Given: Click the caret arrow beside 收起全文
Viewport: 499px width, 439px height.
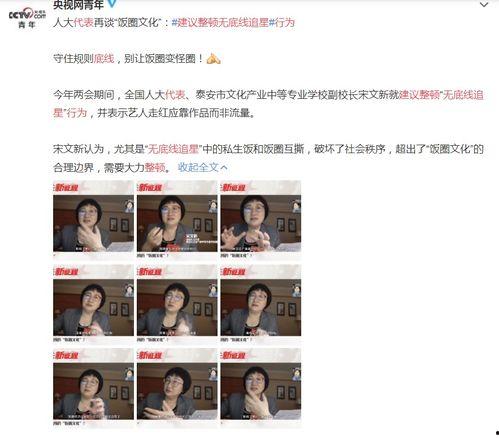Looking at the screenshot, I should click(x=224, y=167).
